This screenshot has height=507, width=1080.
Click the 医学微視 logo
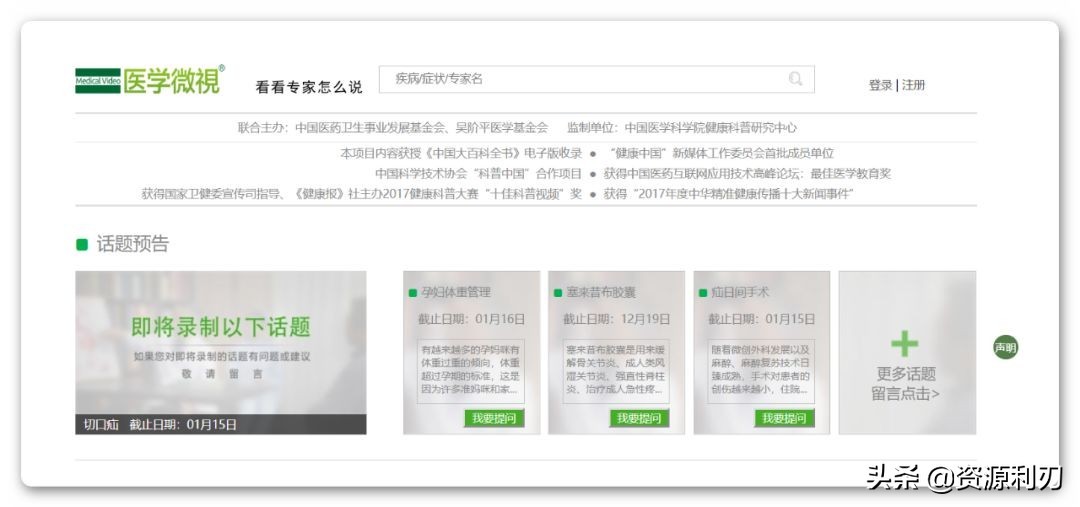[x=150, y=81]
